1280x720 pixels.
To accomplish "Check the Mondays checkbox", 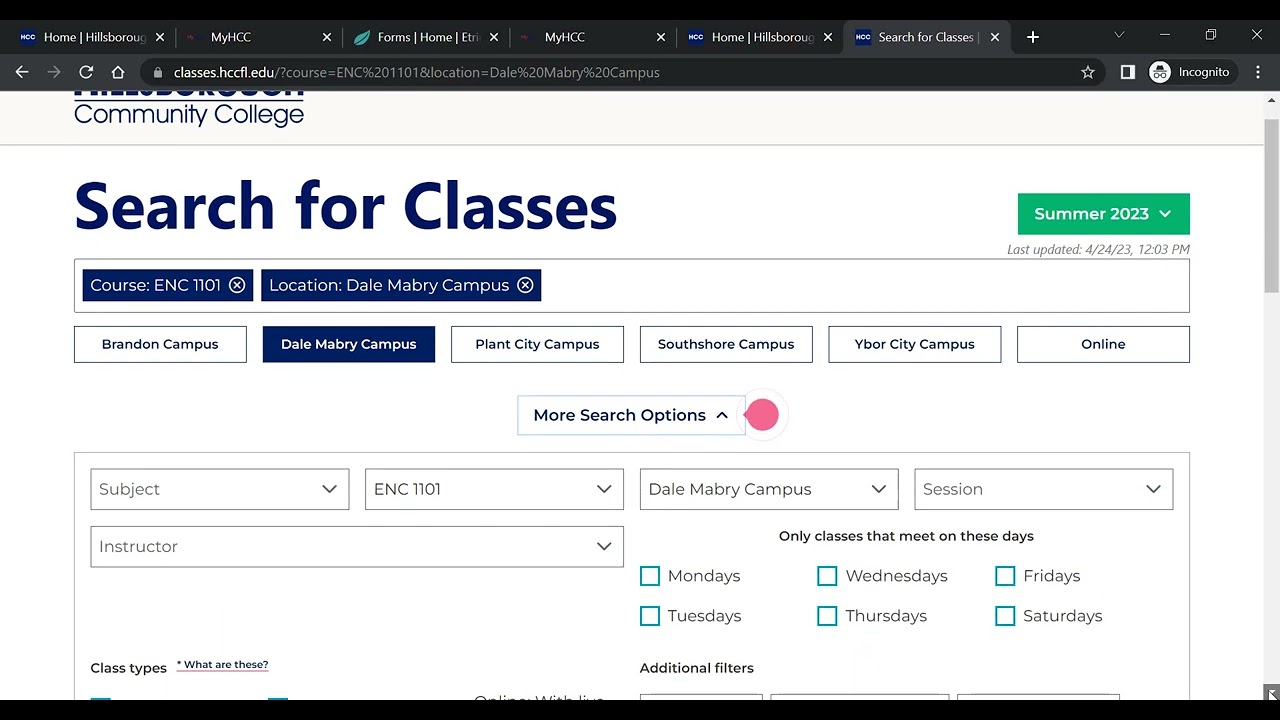I will click(650, 576).
